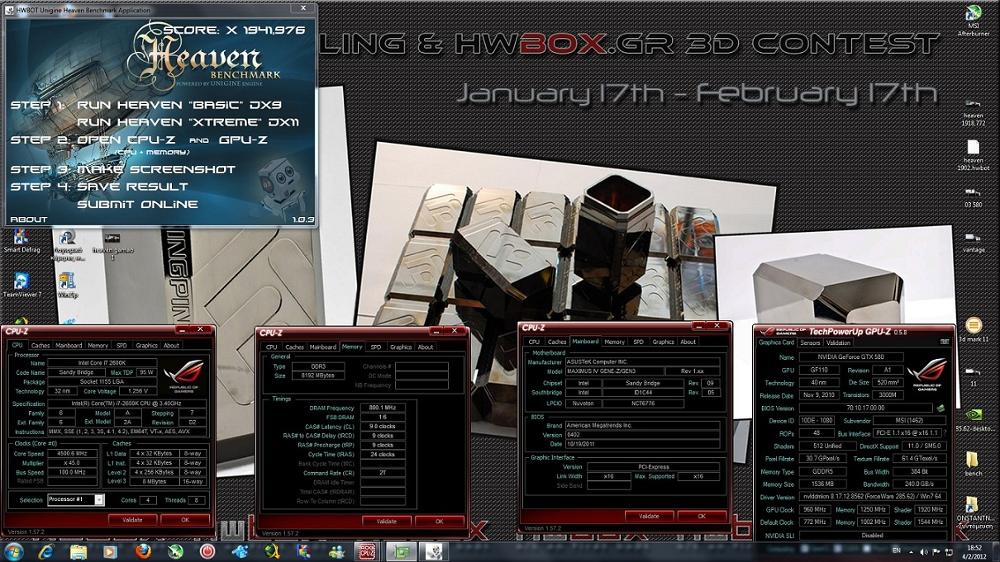
Task: Open the bench folder on desktop
Action: click(x=973, y=464)
